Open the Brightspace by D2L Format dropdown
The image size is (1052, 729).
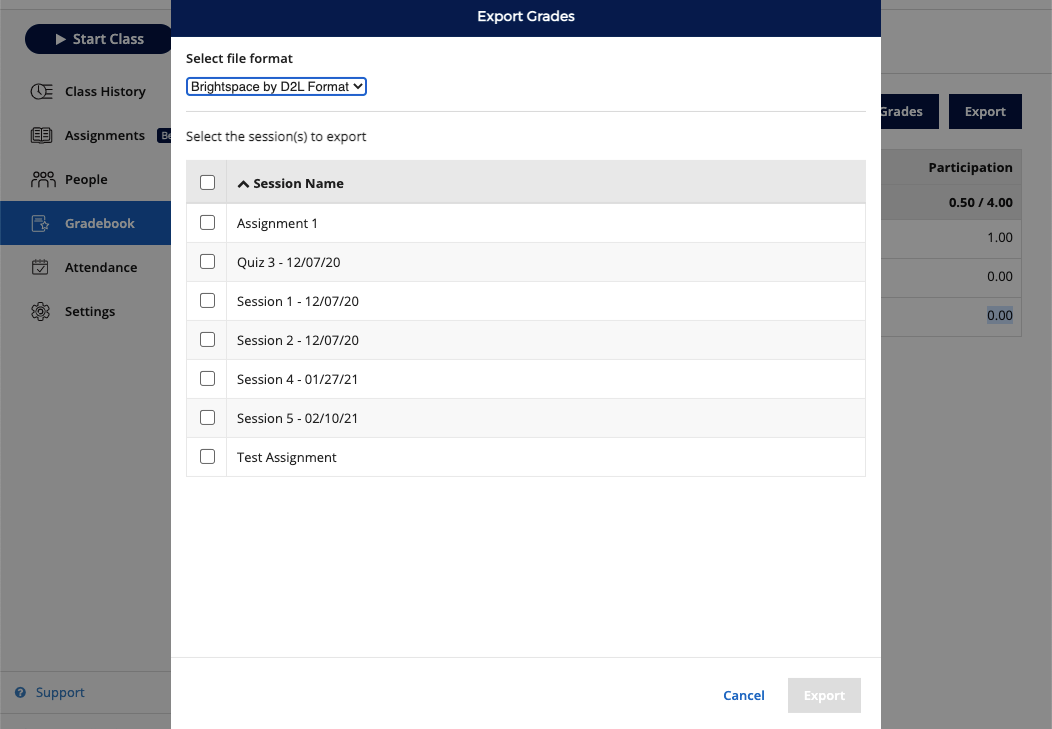pos(276,87)
